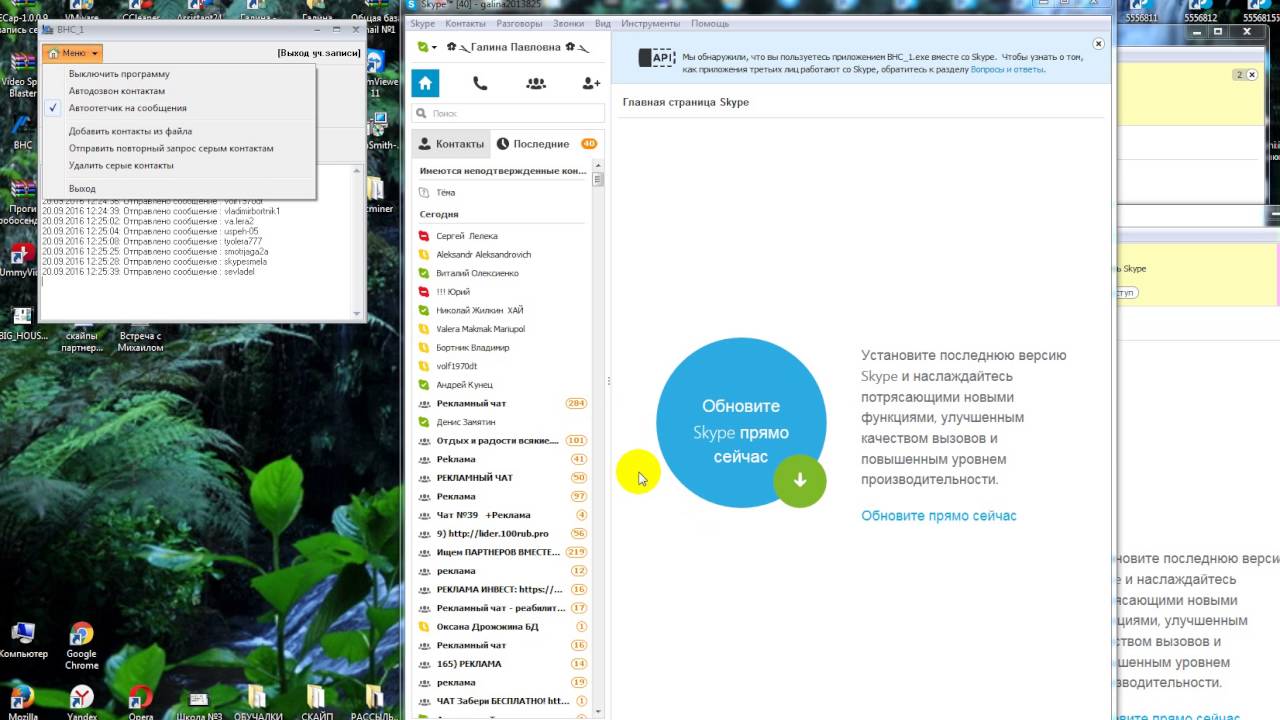The height and width of the screenshot is (720, 1280).
Task: Open the ОБУЧАЛКИ desktop folder
Action: point(257,701)
